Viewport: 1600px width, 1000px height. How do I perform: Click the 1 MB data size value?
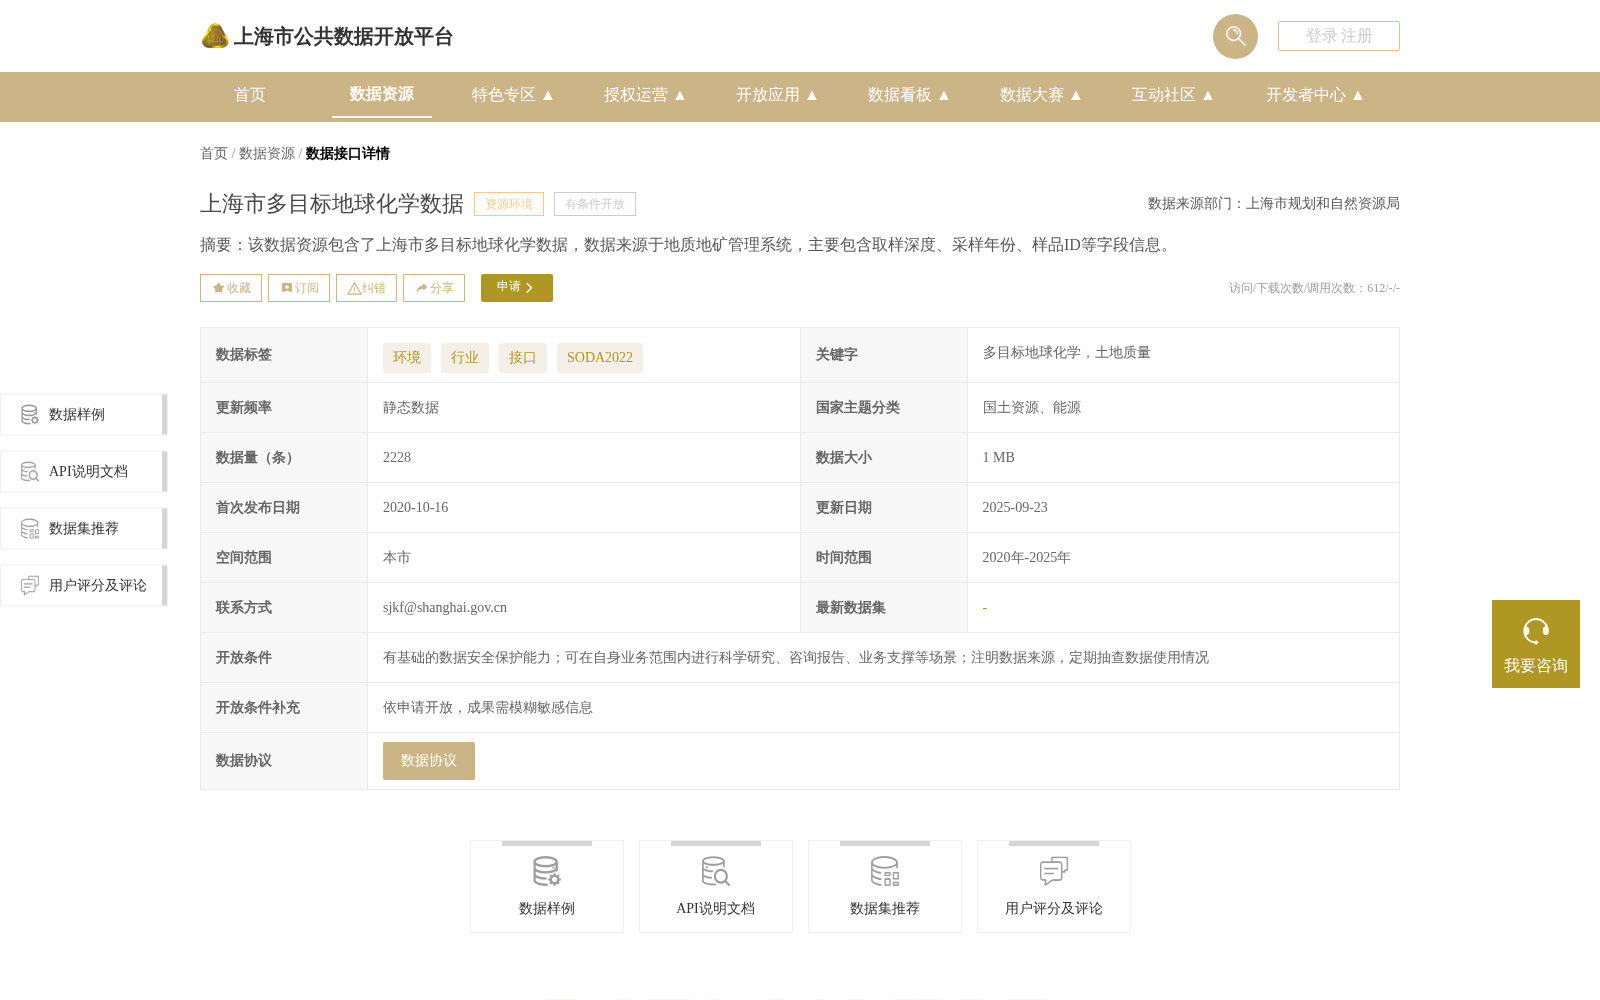pyautogui.click(x=999, y=458)
